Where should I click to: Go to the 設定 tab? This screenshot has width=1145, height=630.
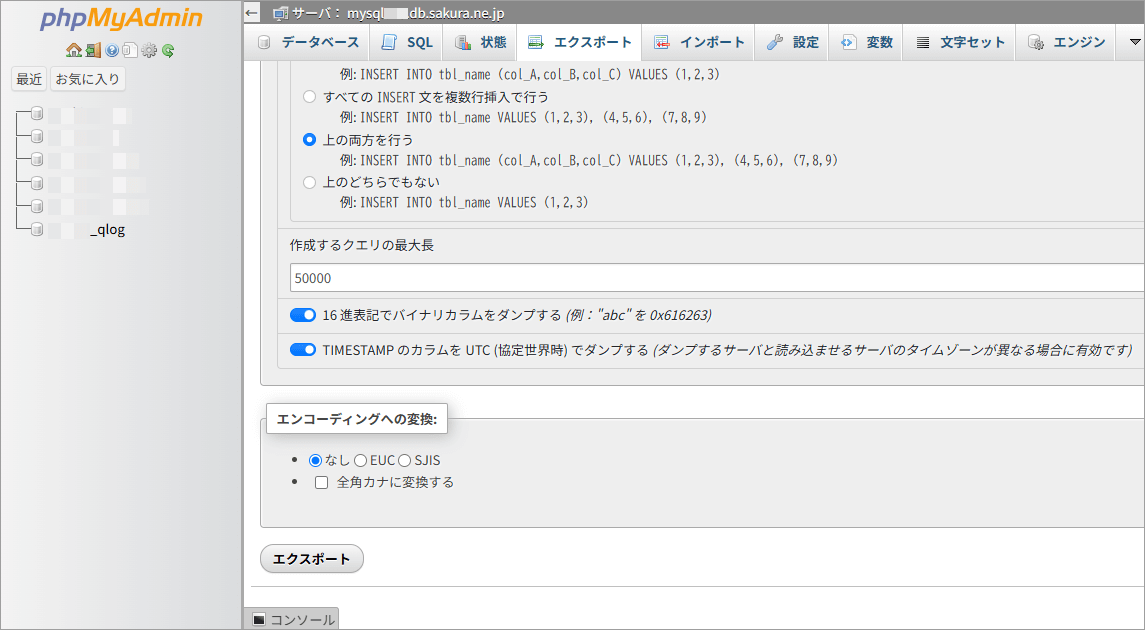[792, 42]
